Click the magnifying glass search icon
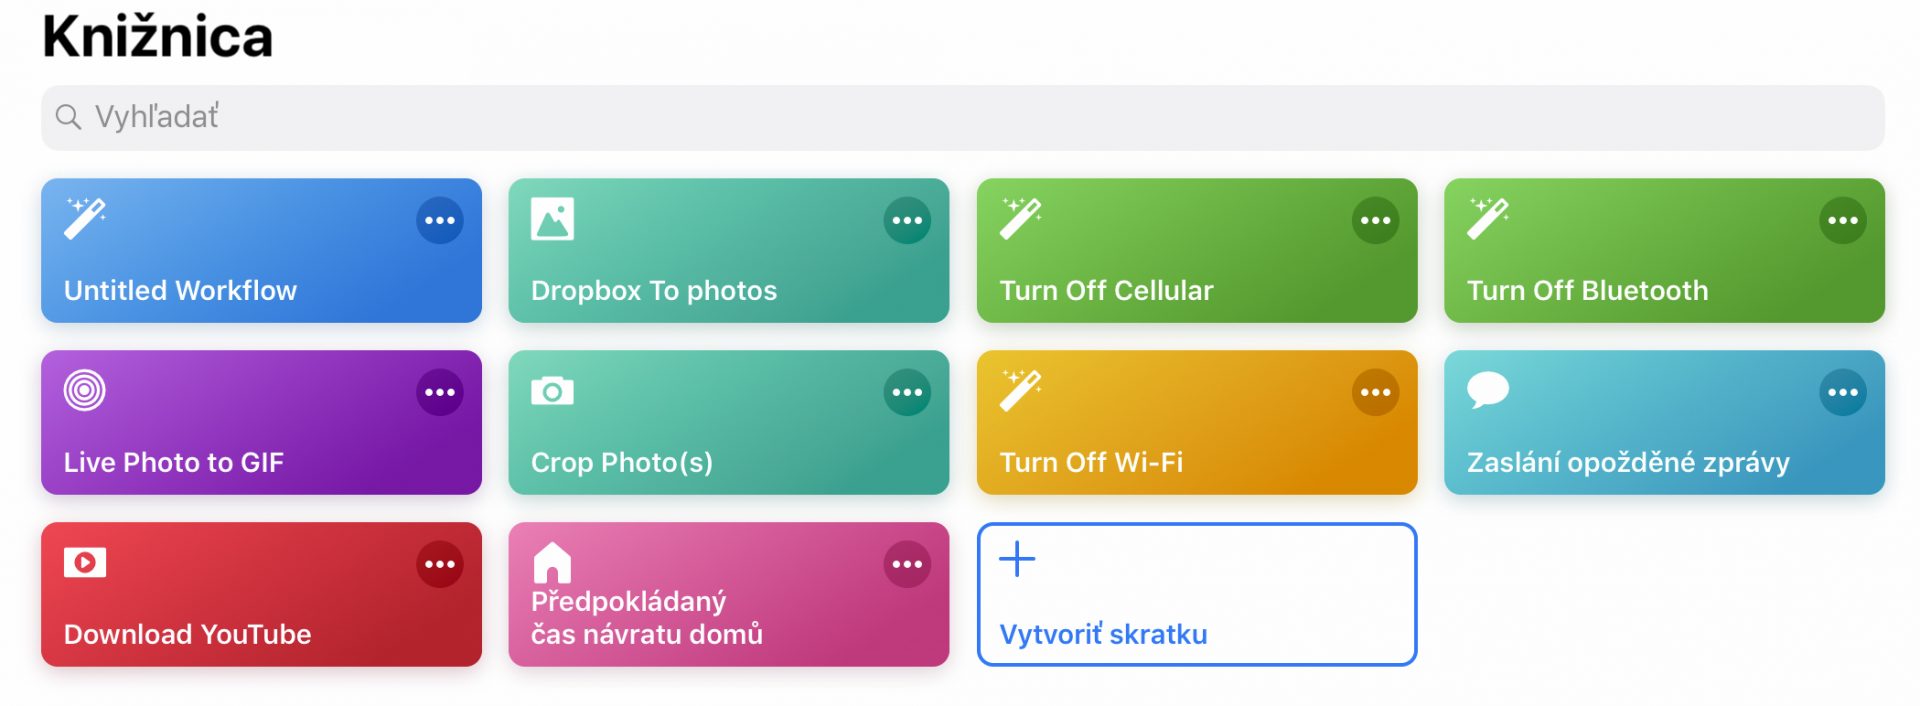The image size is (1920, 706). 68,117
